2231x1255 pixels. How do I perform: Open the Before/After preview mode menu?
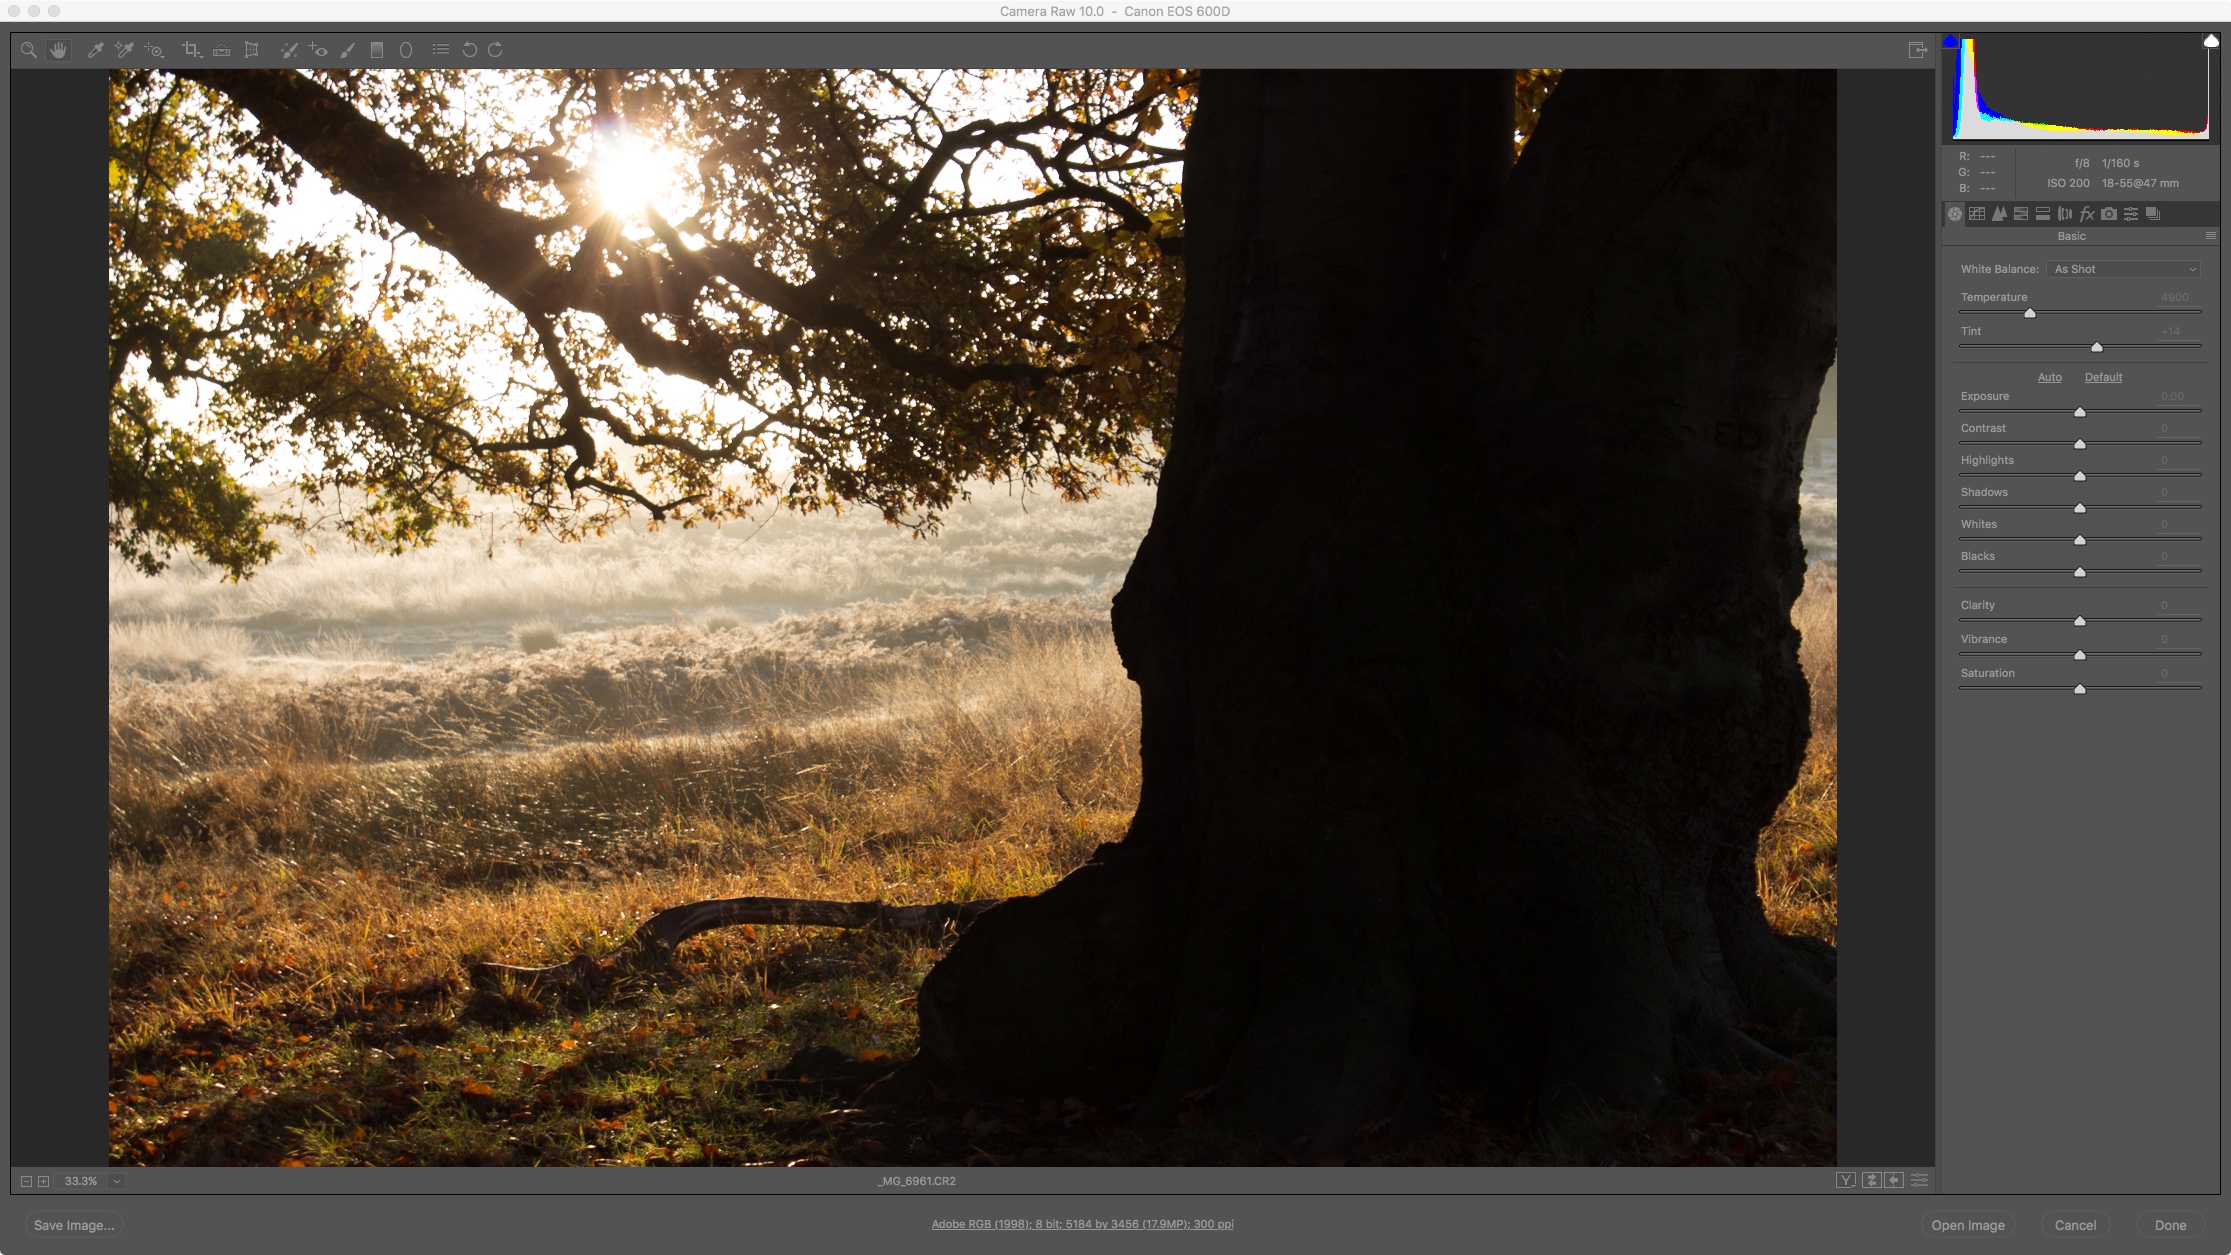click(x=1846, y=1181)
